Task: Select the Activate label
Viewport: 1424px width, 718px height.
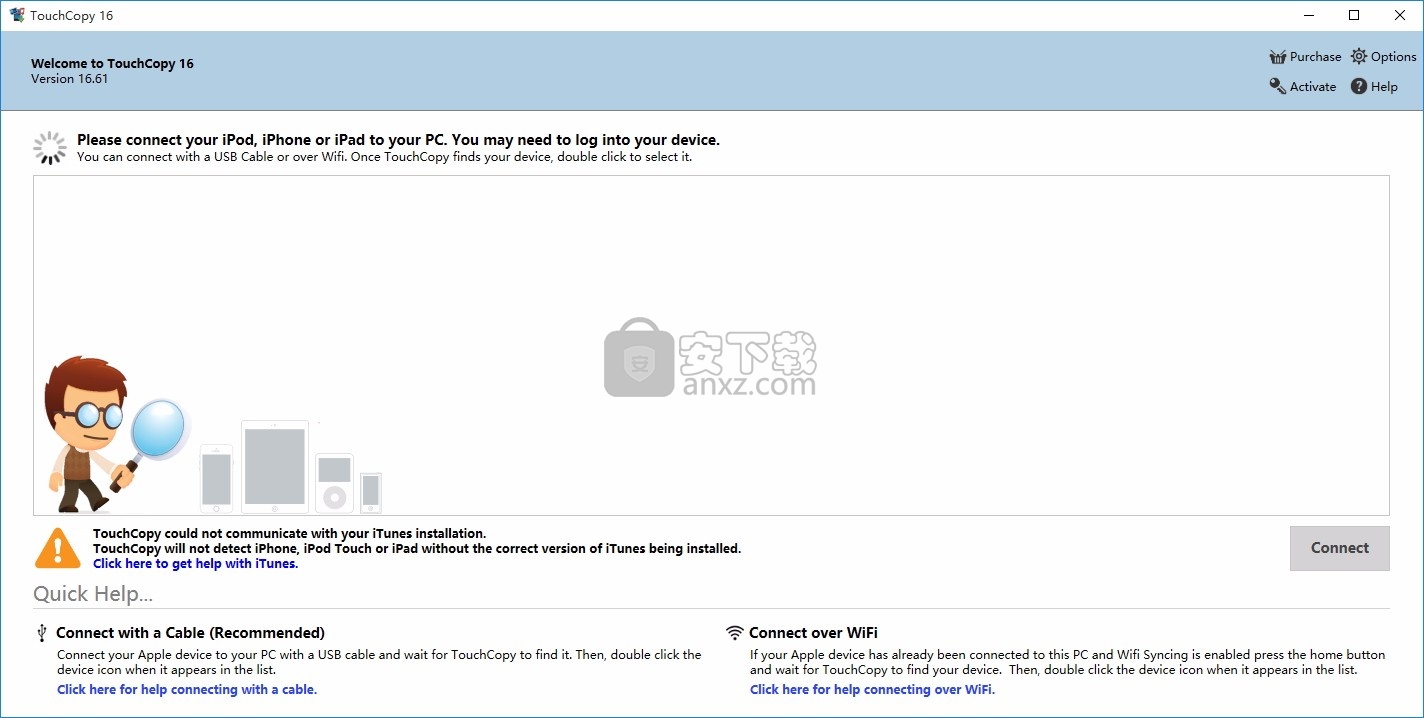Action: point(1313,87)
